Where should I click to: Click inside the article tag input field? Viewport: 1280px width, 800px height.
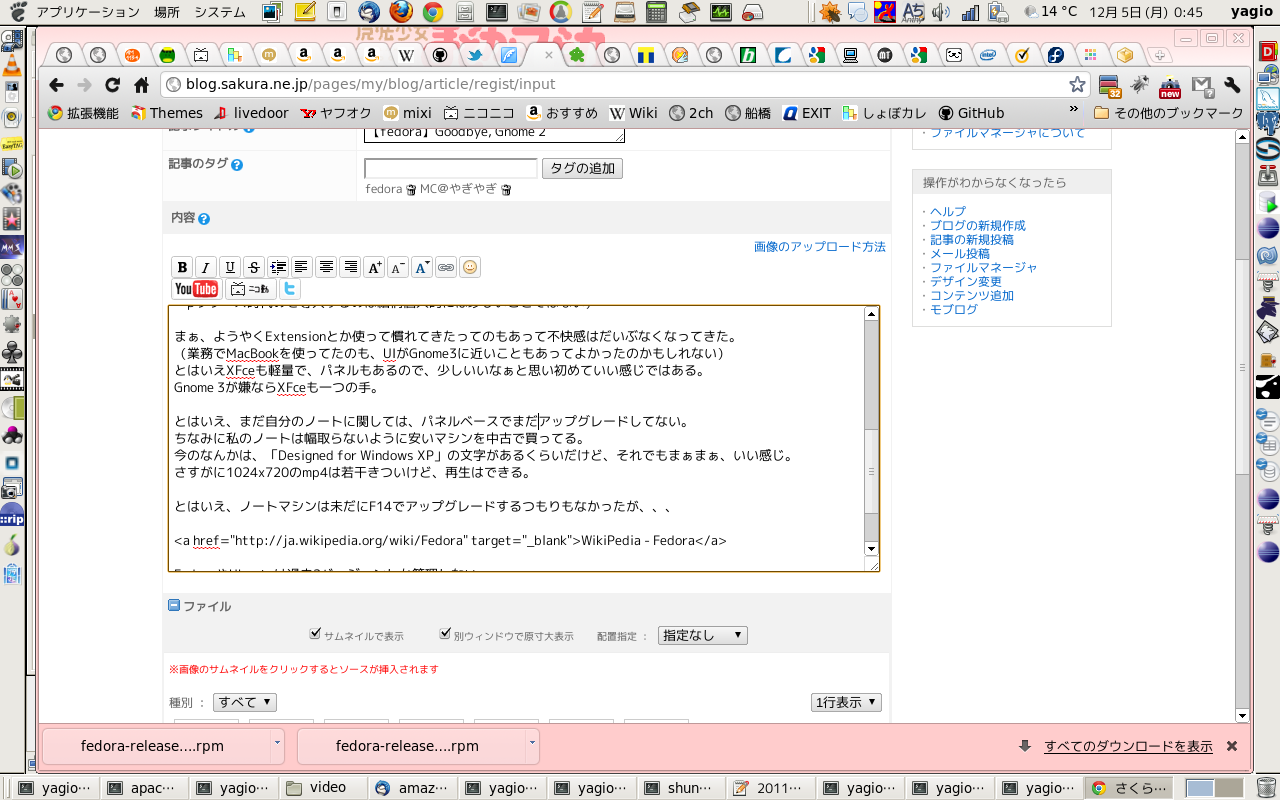450,168
